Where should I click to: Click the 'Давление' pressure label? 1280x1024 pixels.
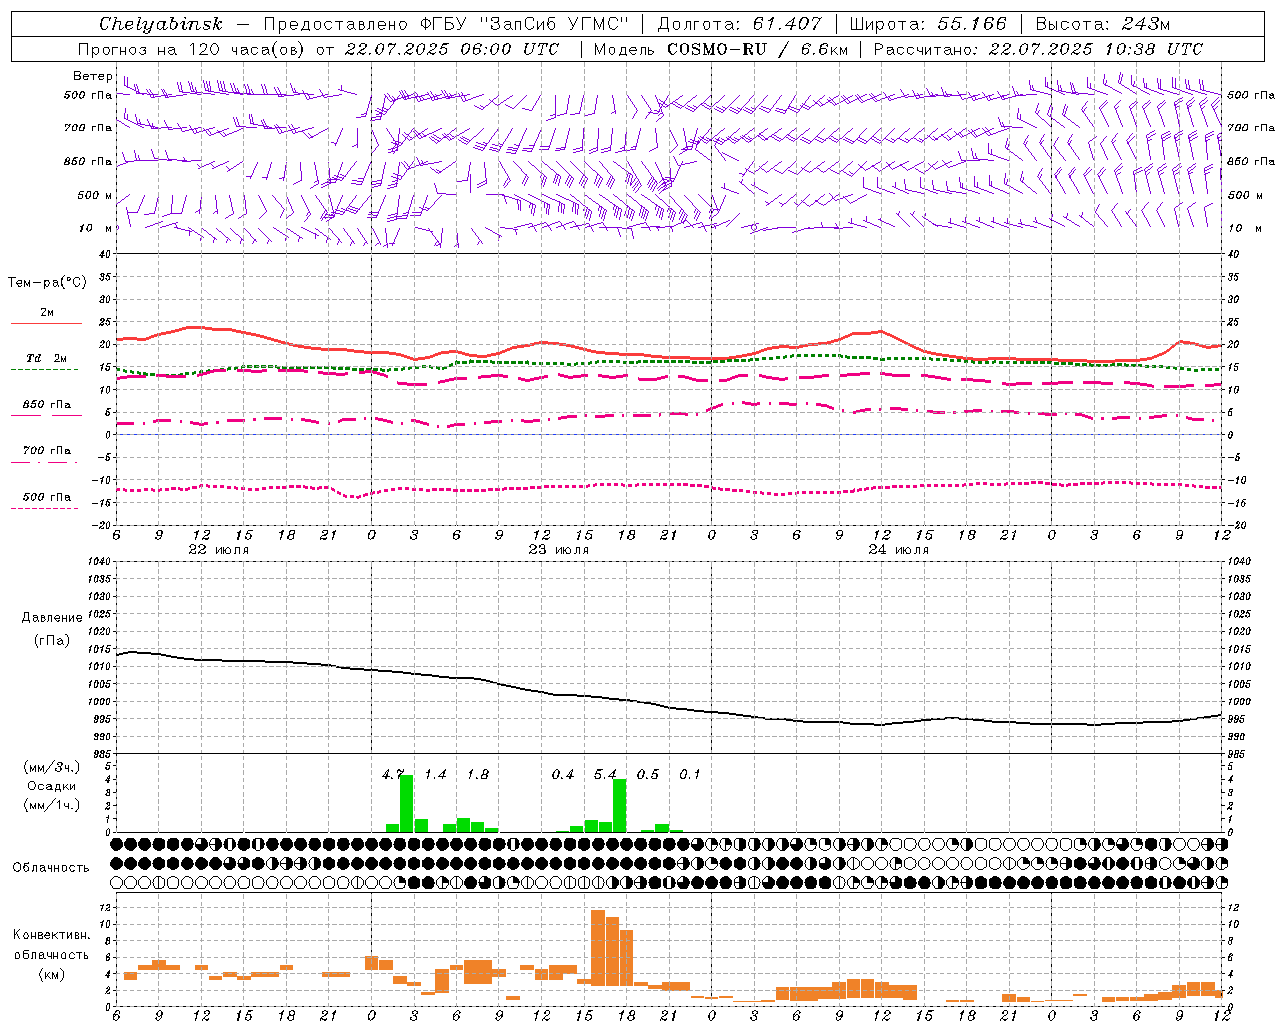coord(52,618)
